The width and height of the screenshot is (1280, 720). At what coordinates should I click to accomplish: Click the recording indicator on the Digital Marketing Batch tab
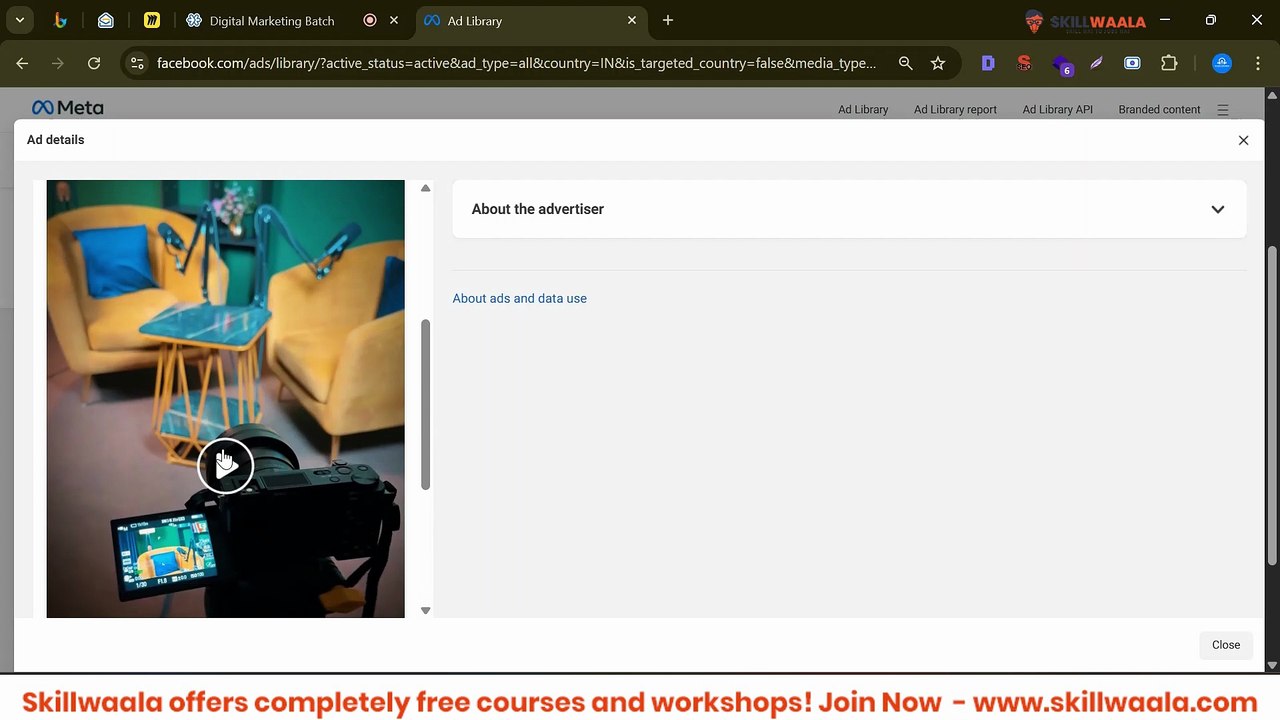(370, 20)
